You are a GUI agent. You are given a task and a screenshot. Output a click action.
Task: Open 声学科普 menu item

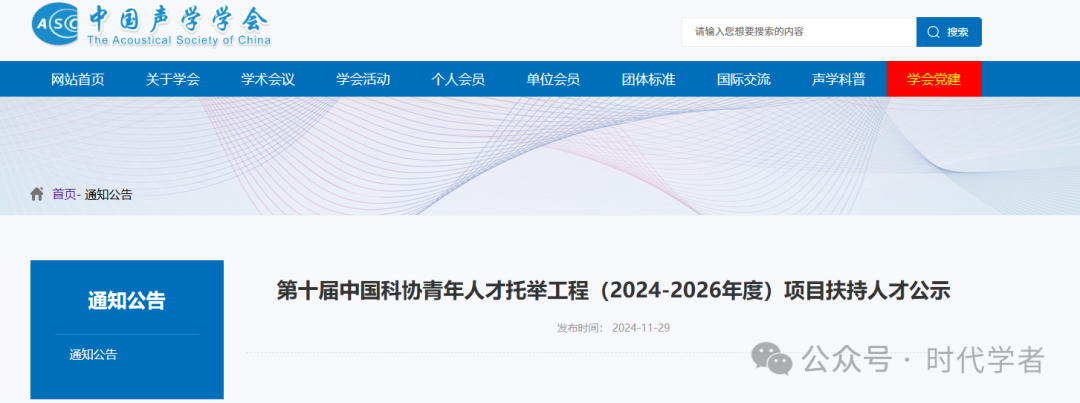tap(839, 79)
